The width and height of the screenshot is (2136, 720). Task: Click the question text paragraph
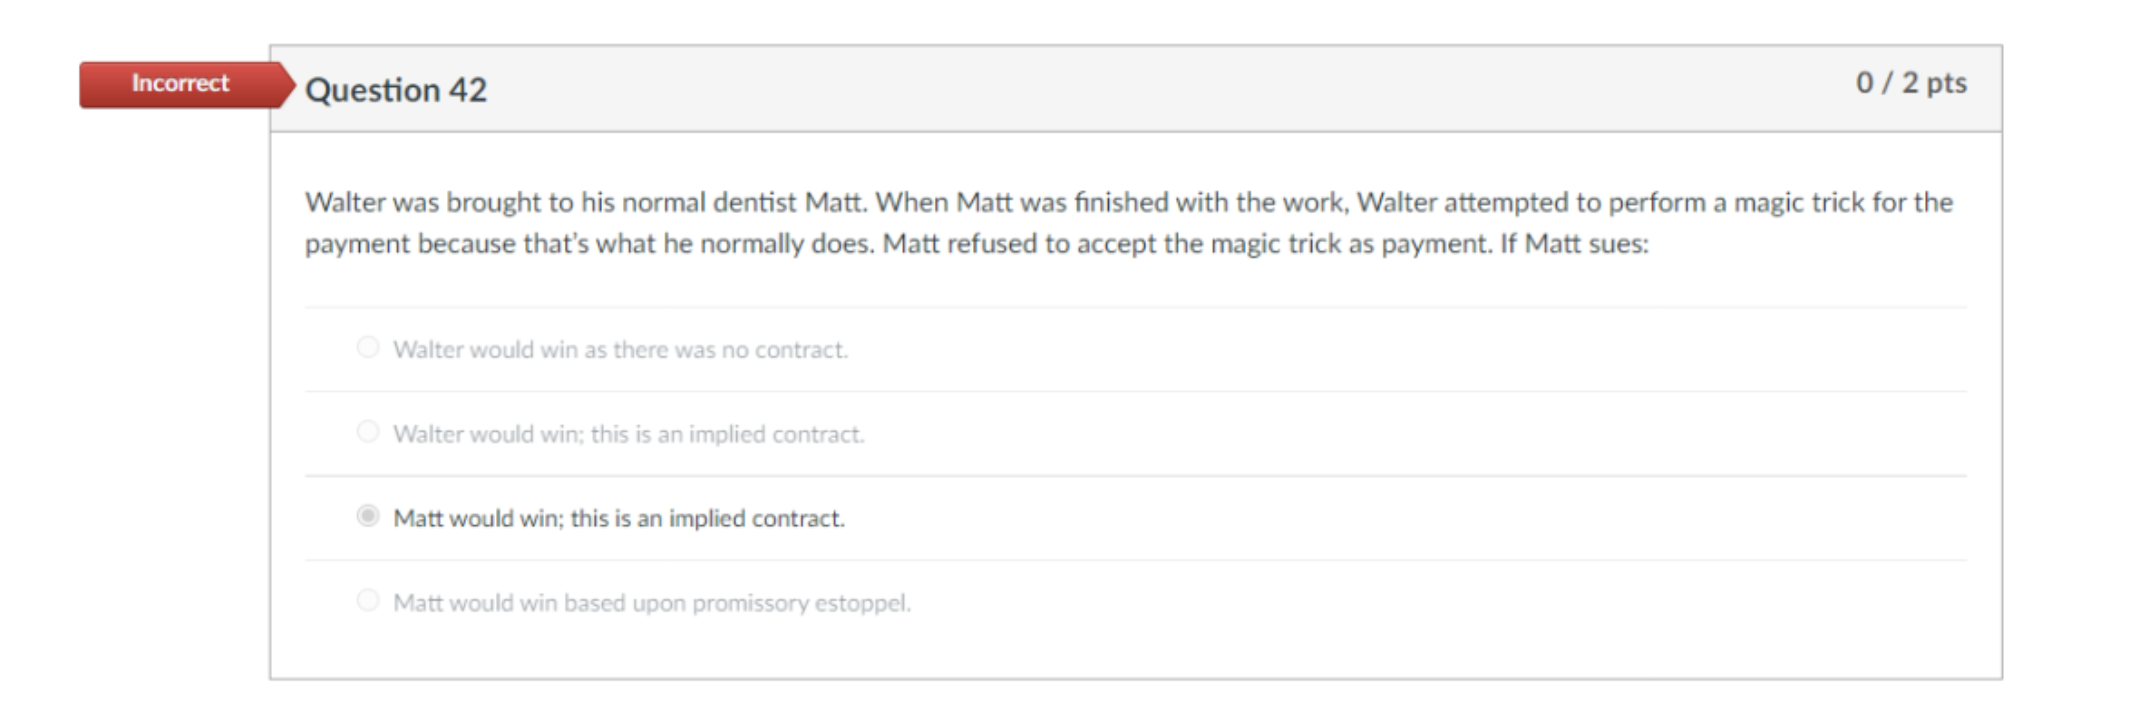click(1000, 225)
